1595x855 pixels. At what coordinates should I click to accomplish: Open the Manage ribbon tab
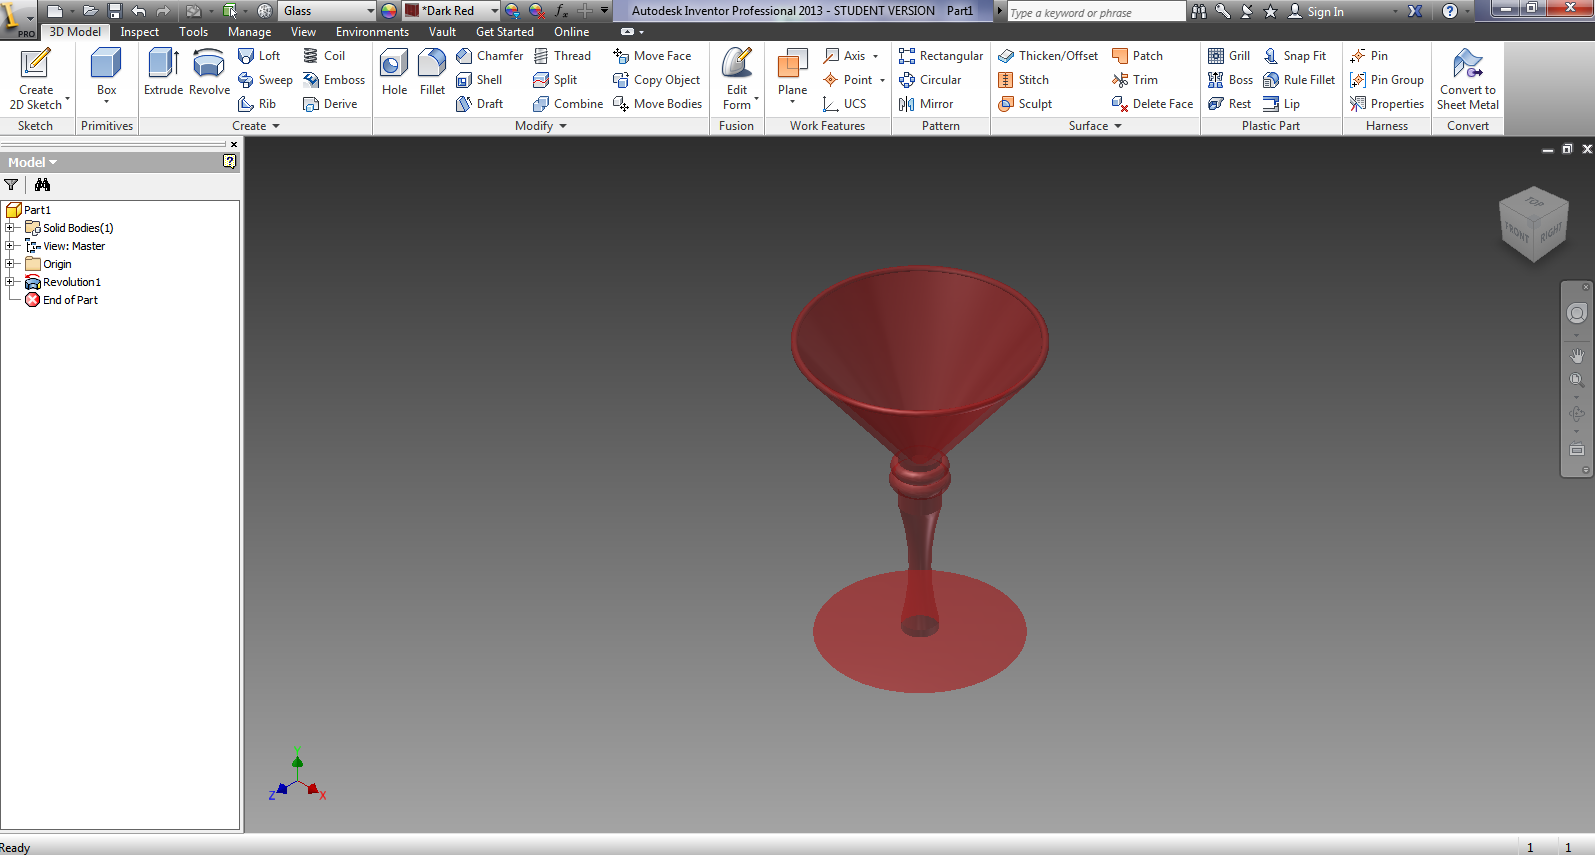[250, 32]
